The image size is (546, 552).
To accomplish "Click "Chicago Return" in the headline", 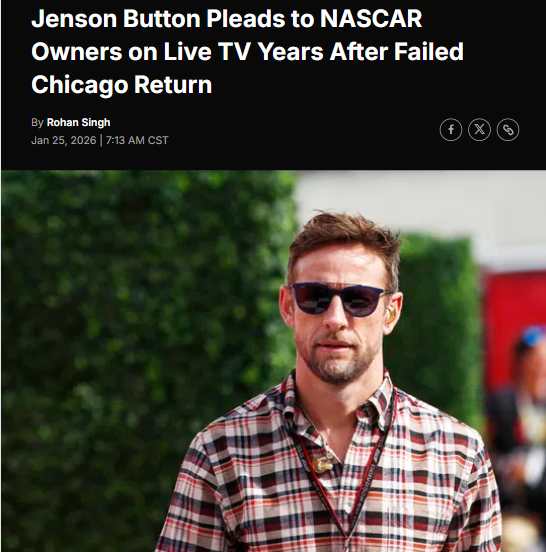I will pyautogui.click(x=121, y=85).
